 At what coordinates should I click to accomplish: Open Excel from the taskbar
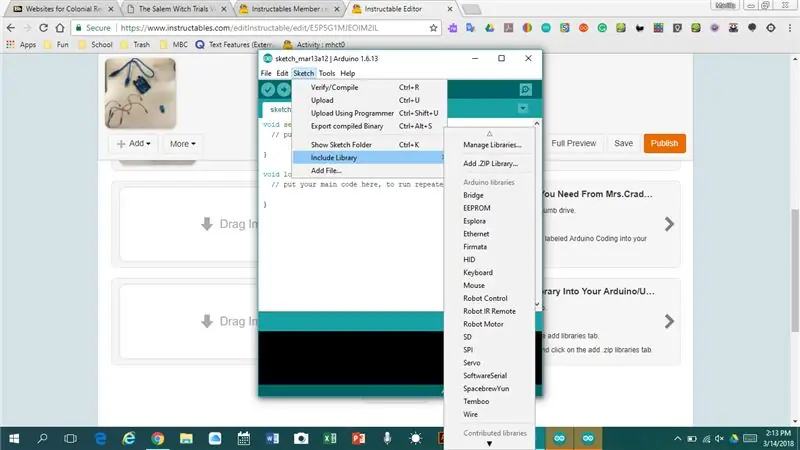(x=330, y=438)
